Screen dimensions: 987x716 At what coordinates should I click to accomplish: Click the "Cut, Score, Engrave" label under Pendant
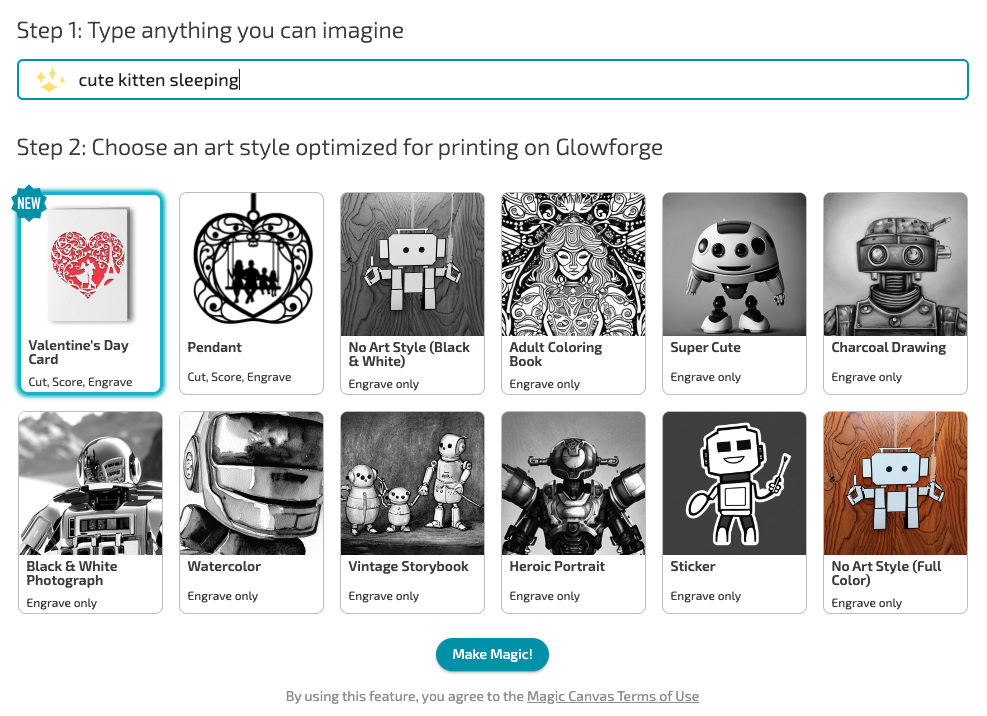tap(239, 377)
